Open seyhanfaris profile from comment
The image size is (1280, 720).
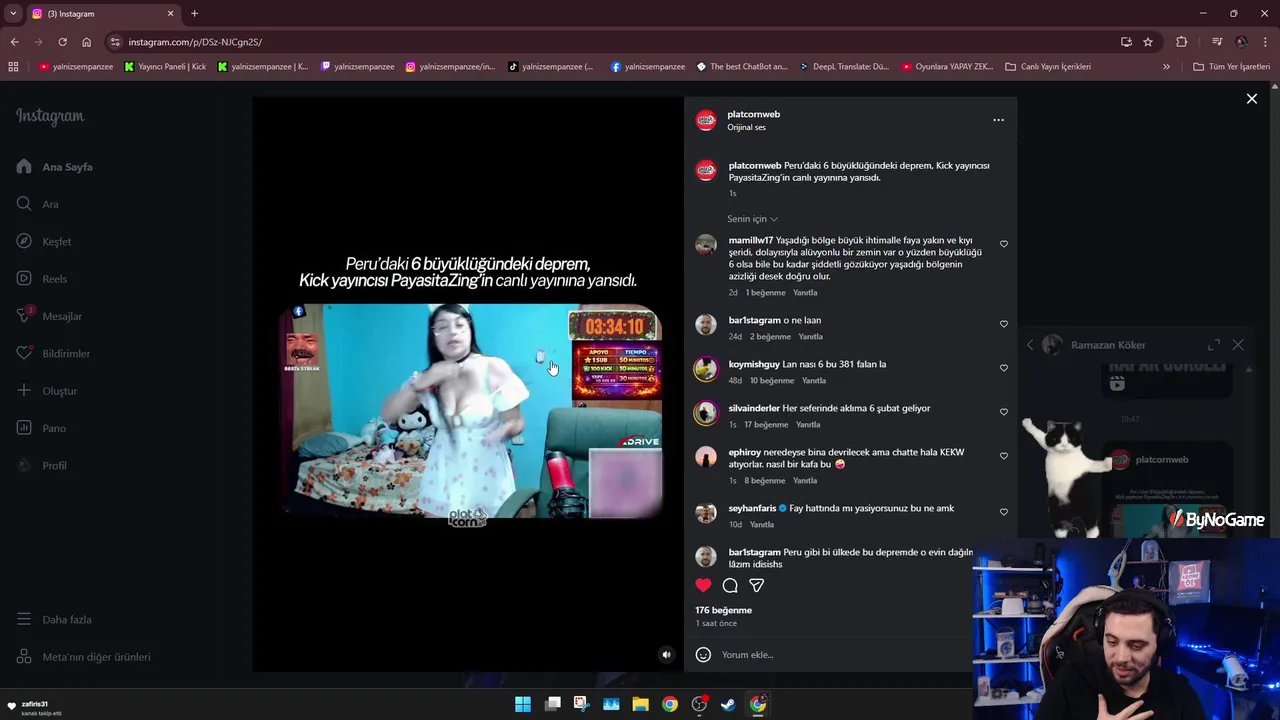[x=752, y=508]
